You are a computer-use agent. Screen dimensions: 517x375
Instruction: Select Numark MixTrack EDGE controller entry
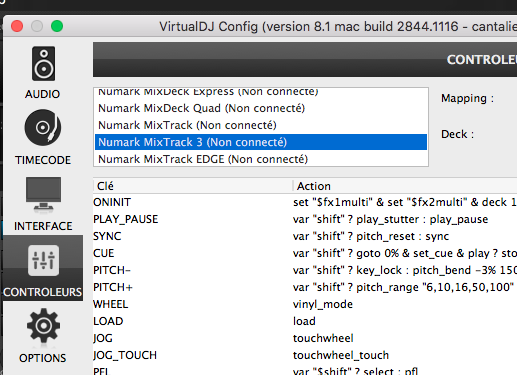click(261, 159)
